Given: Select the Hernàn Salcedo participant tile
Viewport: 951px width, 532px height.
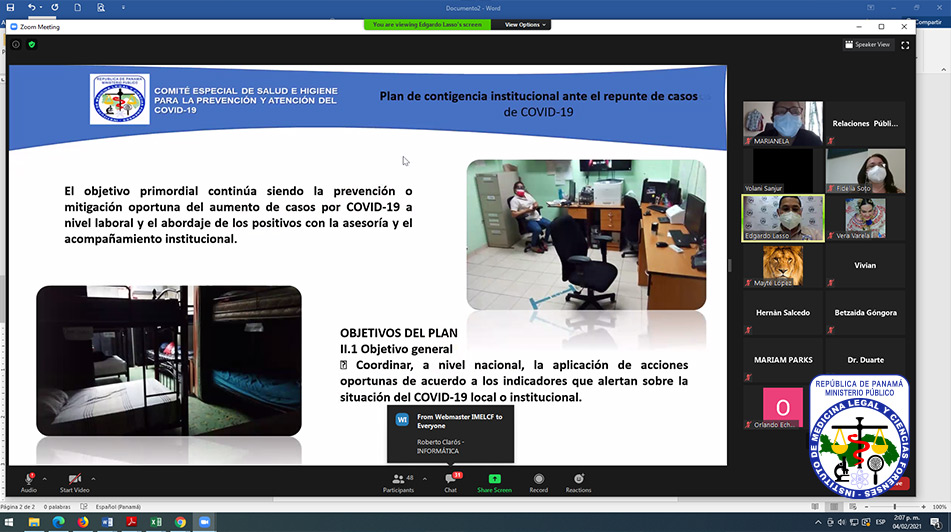Looking at the screenshot, I should [x=783, y=312].
